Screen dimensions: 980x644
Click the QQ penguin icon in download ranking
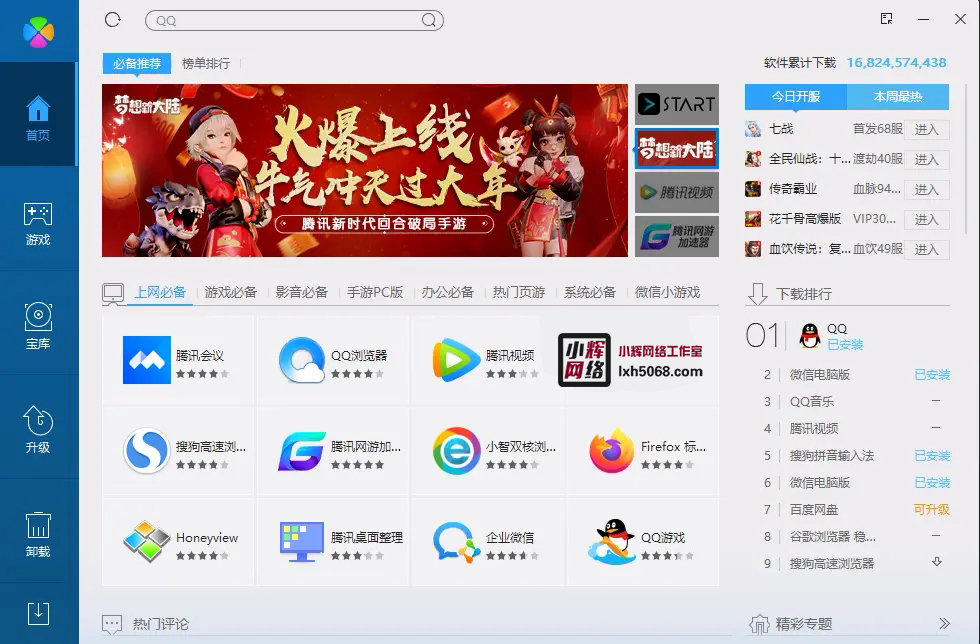(810, 336)
